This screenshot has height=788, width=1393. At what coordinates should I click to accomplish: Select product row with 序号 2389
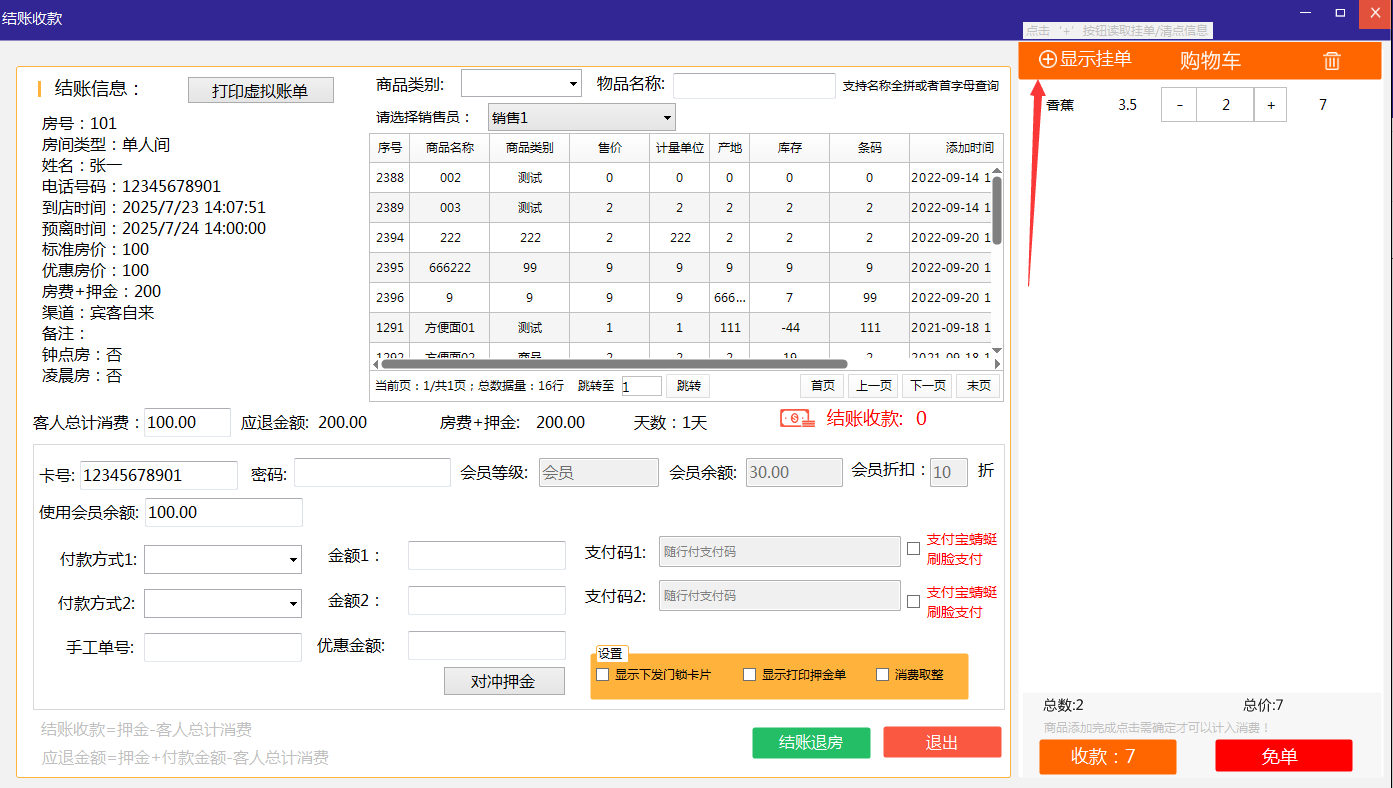coord(680,208)
